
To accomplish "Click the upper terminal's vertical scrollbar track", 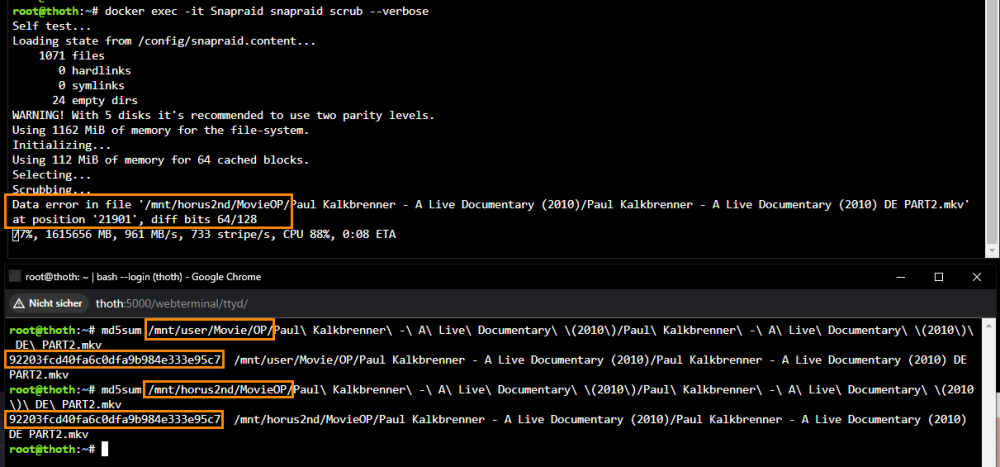I will click(992, 121).
